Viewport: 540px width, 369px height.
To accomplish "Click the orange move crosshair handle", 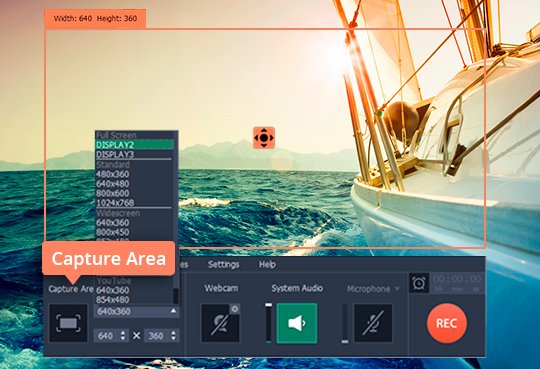I will point(264,138).
